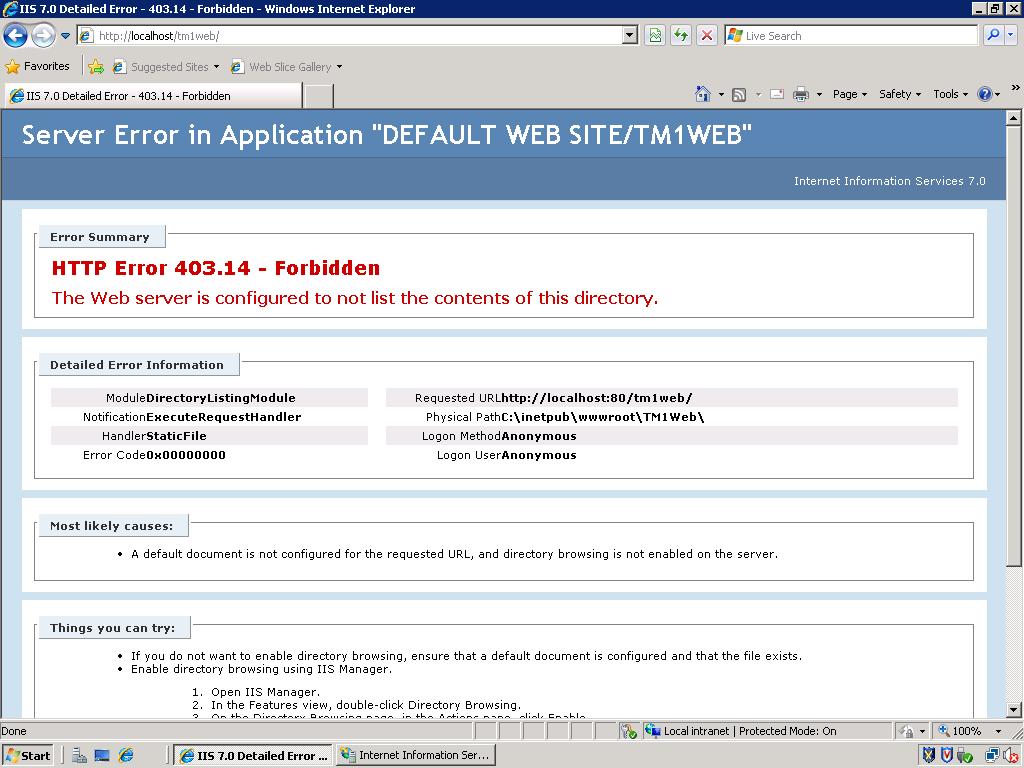This screenshot has width=1024, height=768.
Task: Click the magnifier Search button
Action: [993, 35]
